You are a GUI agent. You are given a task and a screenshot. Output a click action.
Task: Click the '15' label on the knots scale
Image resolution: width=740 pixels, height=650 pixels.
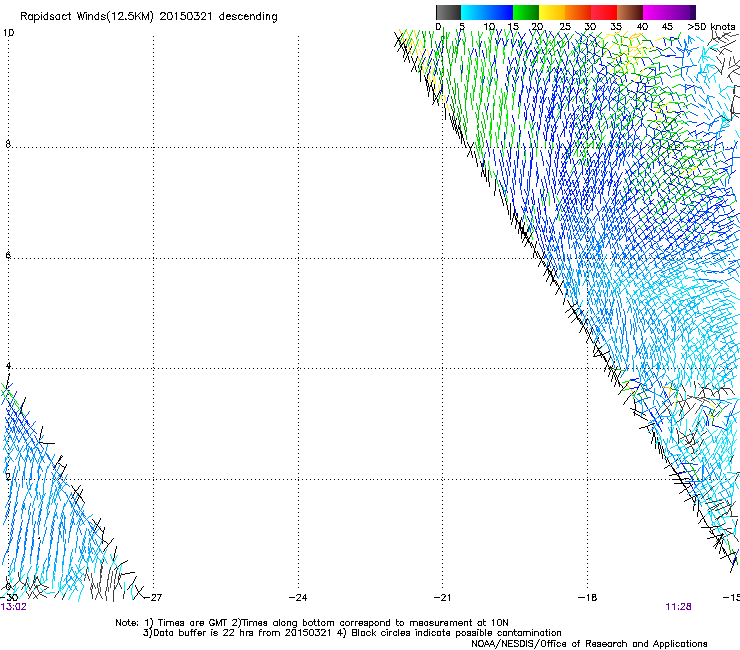point(513,27)
